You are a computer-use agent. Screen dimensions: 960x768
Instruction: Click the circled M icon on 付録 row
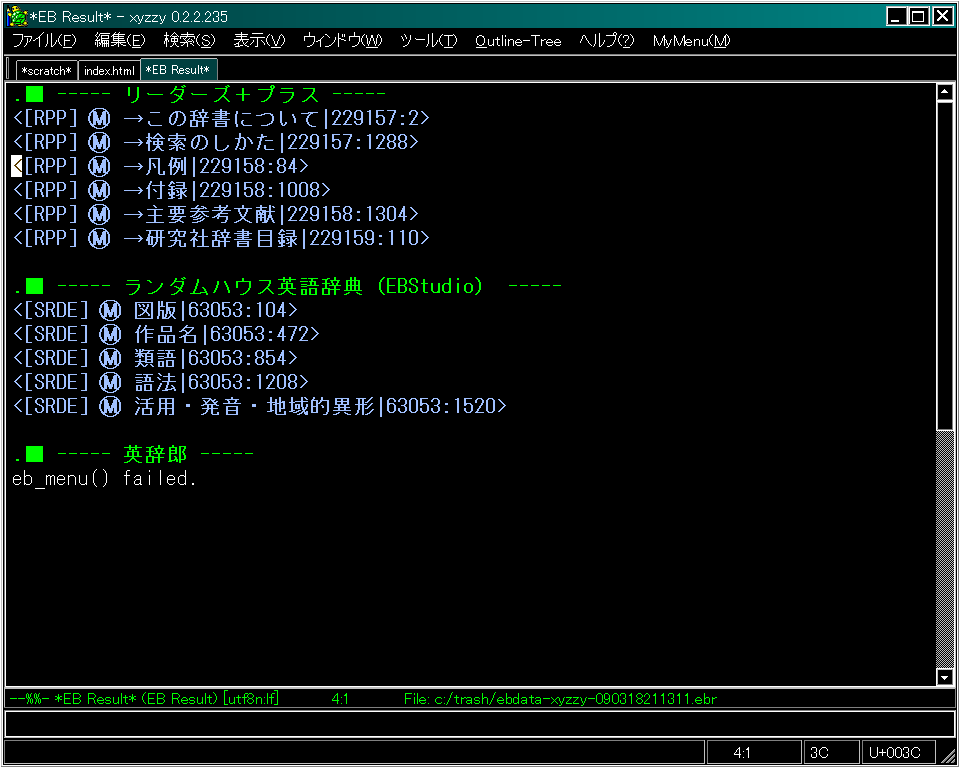point(99,190)
